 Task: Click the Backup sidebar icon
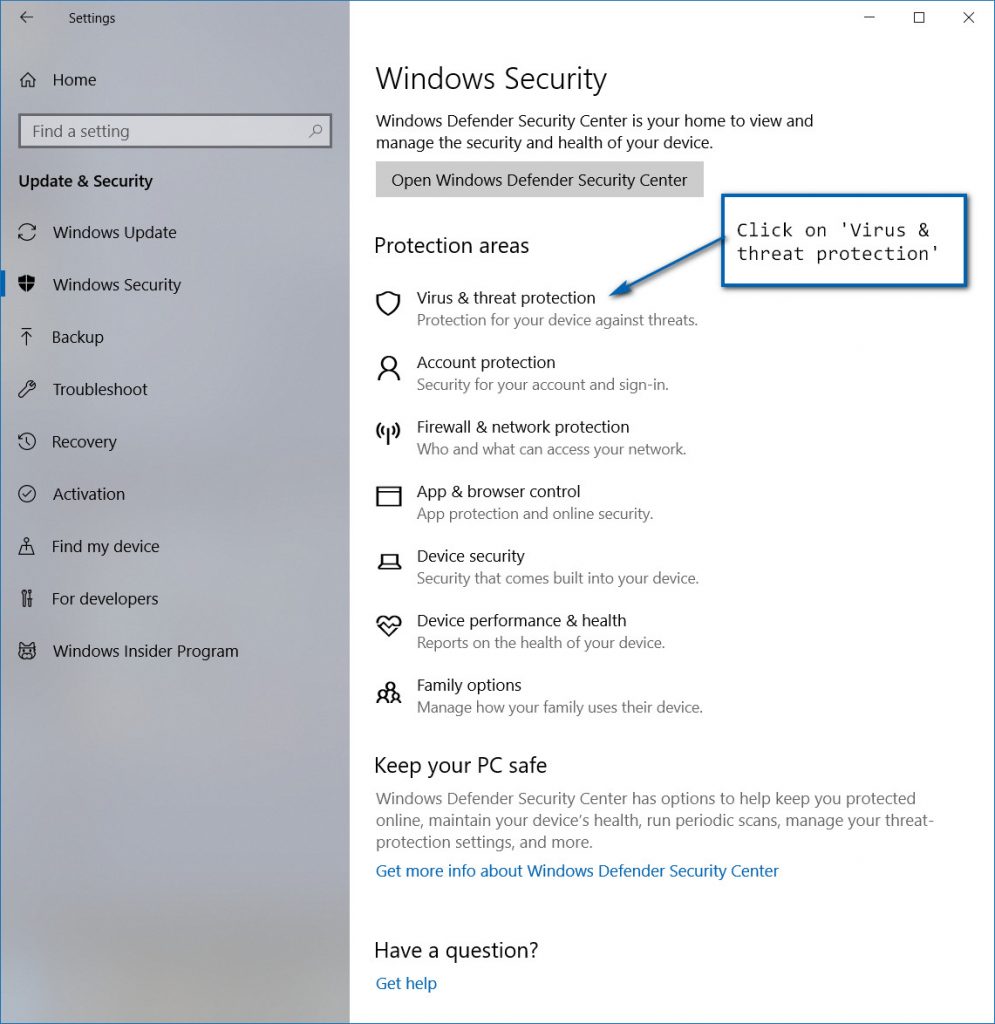25,337
